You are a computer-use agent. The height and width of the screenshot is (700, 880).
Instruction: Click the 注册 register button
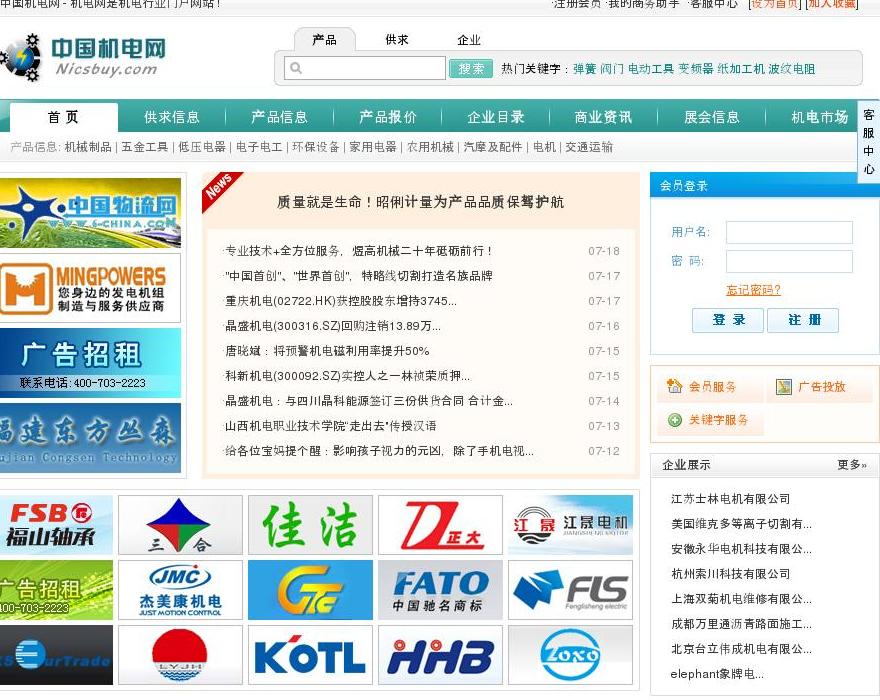click(x=803, y=320)
